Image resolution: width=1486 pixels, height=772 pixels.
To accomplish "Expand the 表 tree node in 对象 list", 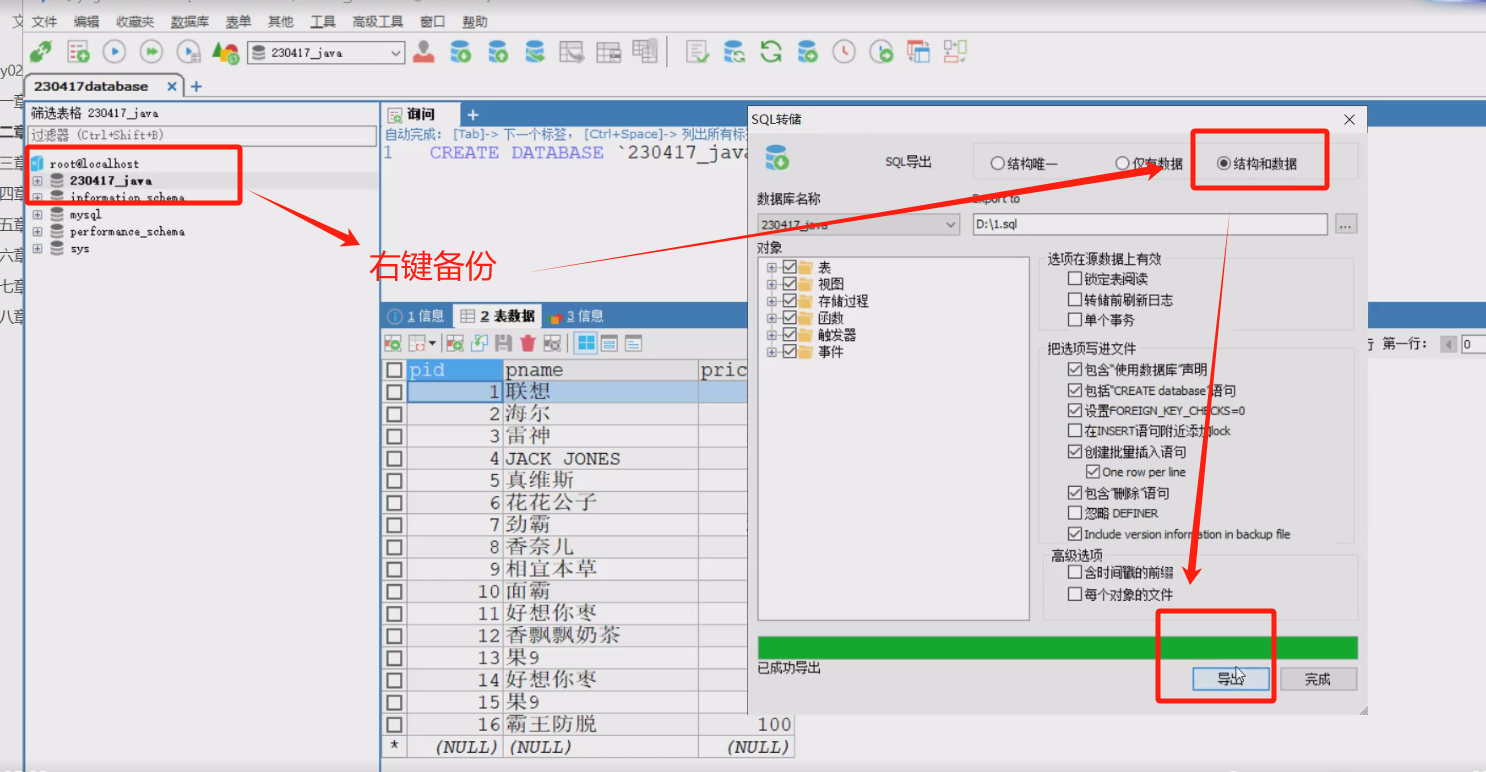I will [x=770, y=267].
